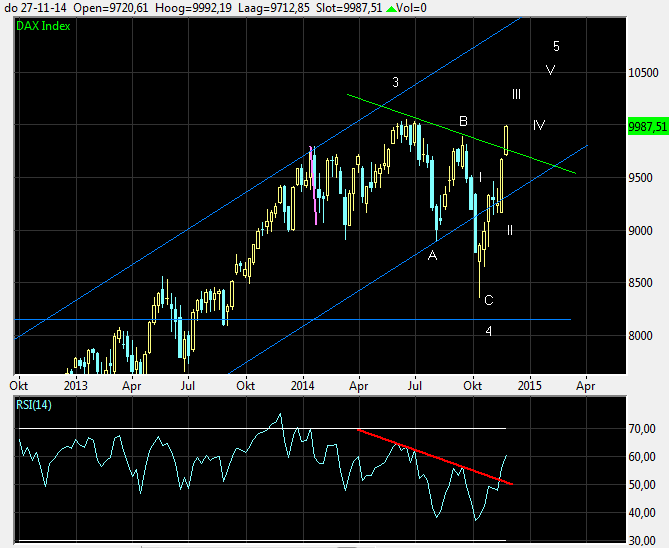Click the 2015 label on time axis
Viewport: 669px width, 548px height.
coord(529,383)
